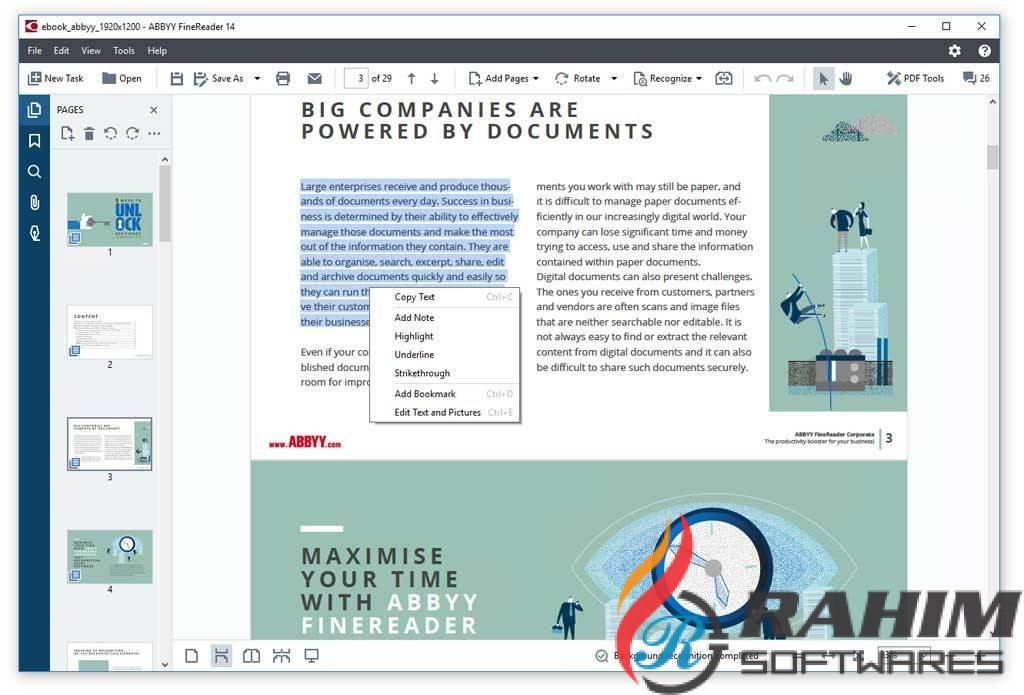Enable the arrow selection tool

point(823,78)
